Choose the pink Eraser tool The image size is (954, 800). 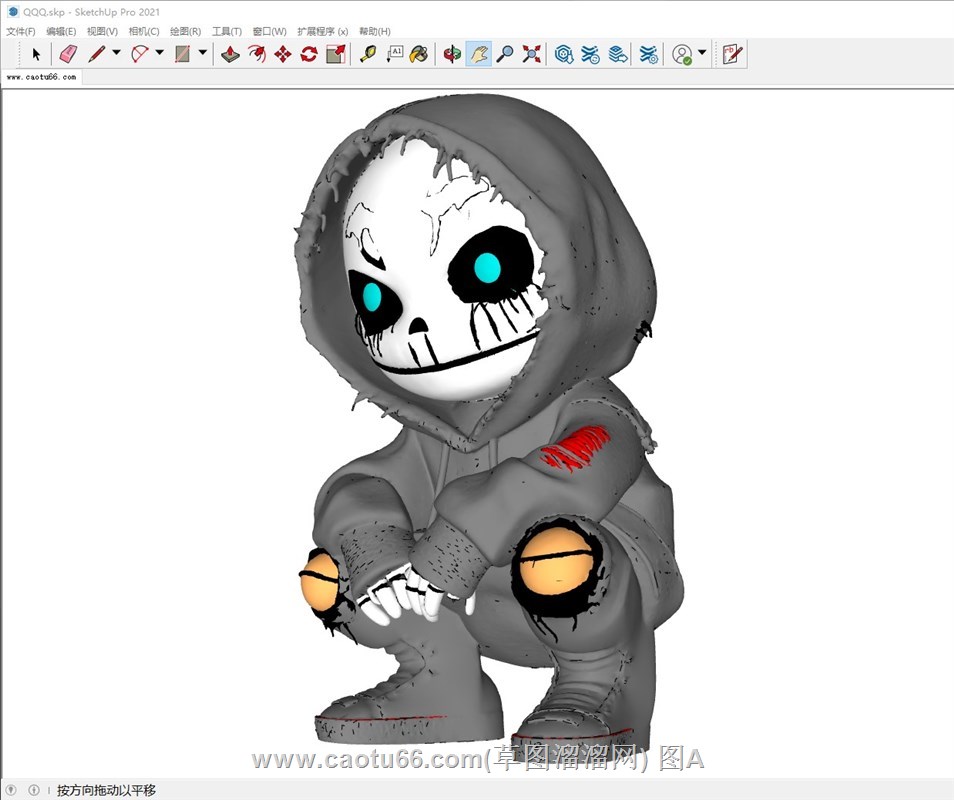67,54
